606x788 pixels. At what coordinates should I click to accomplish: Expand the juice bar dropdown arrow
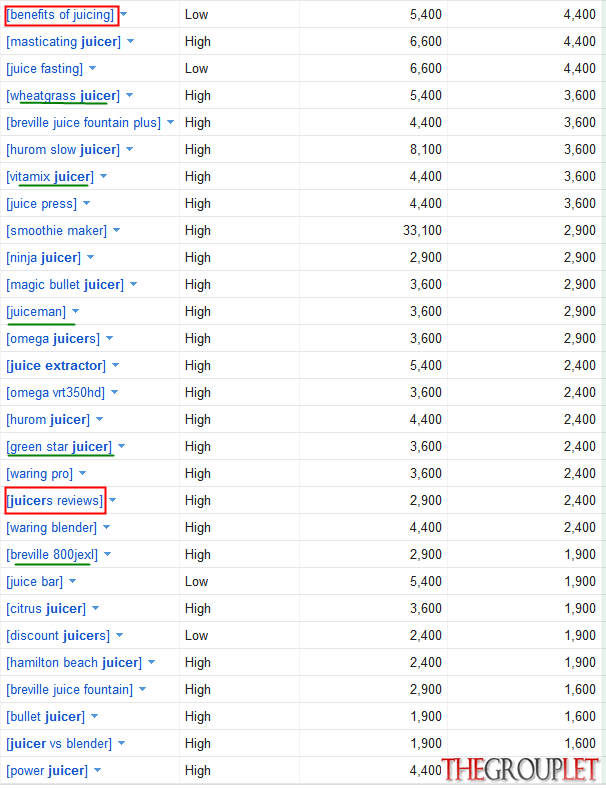point(72,582)
